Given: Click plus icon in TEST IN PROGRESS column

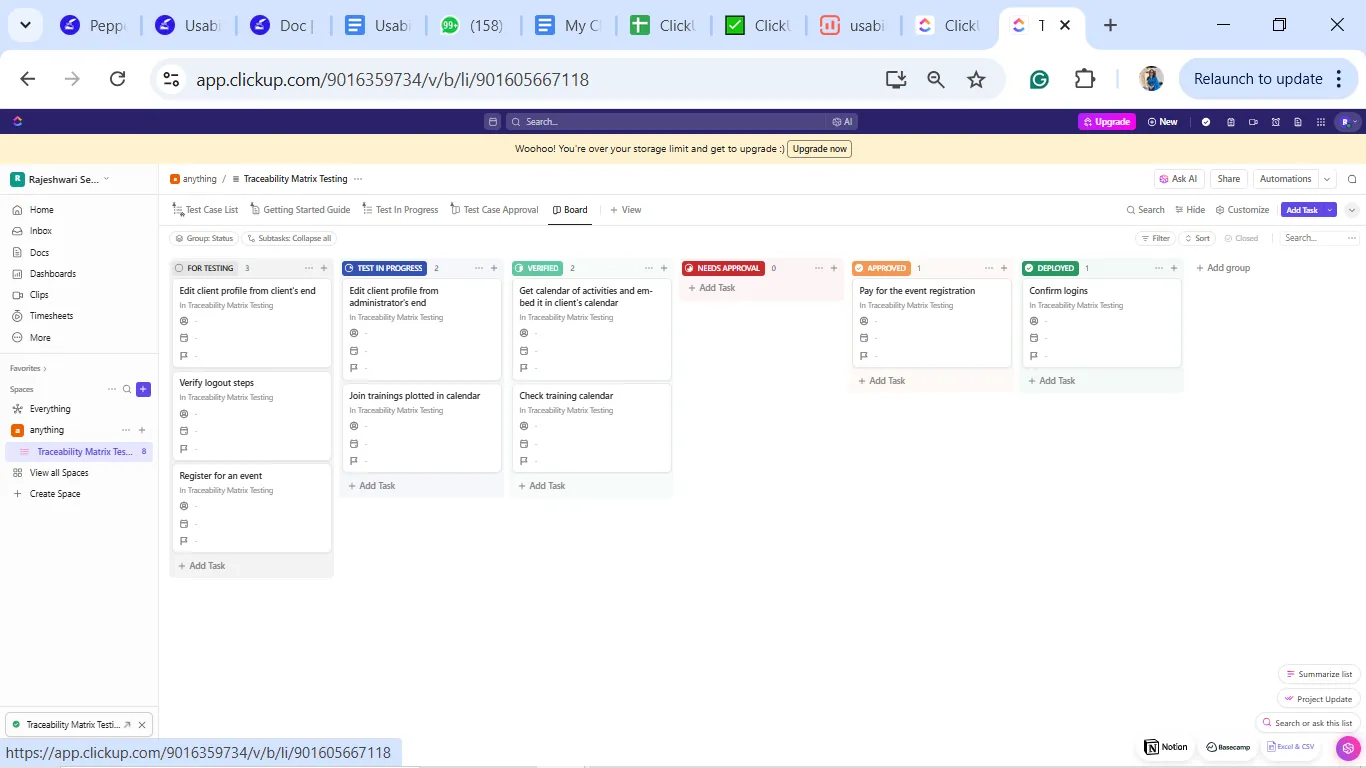Looking at the screenshot, I should click(x=494, y=268).
